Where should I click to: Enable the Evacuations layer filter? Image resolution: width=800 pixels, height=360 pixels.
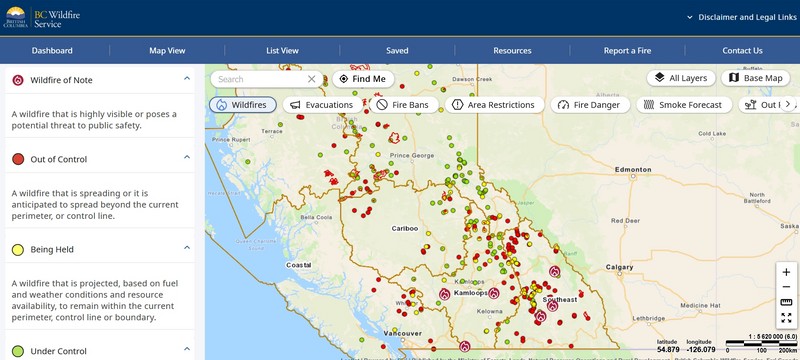(322, 105)
